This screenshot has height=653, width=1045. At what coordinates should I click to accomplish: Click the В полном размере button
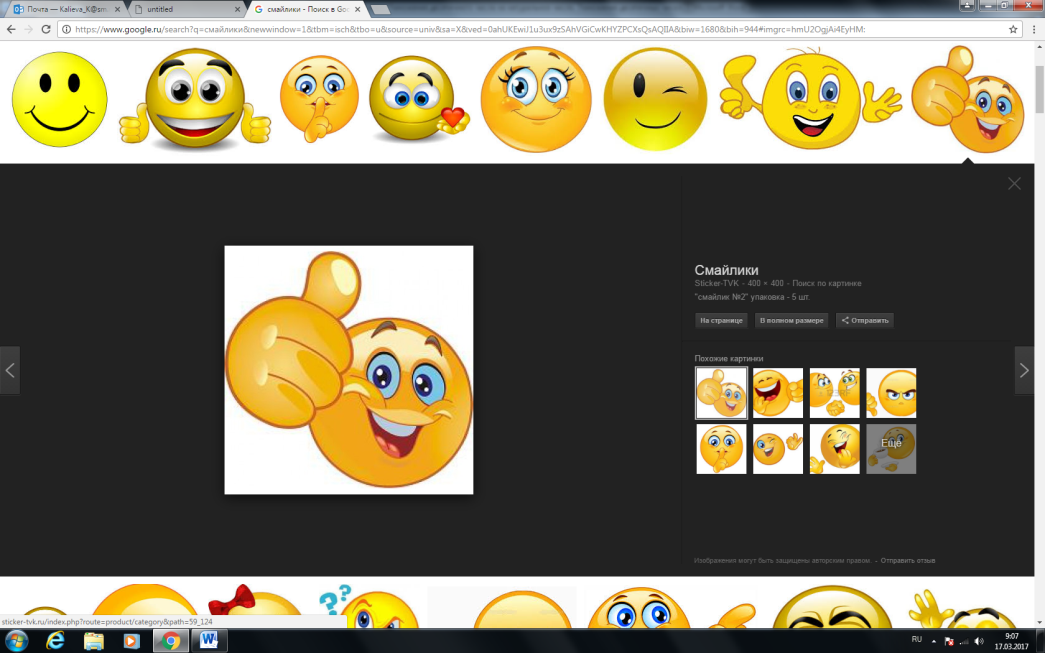tap(792, 321)
